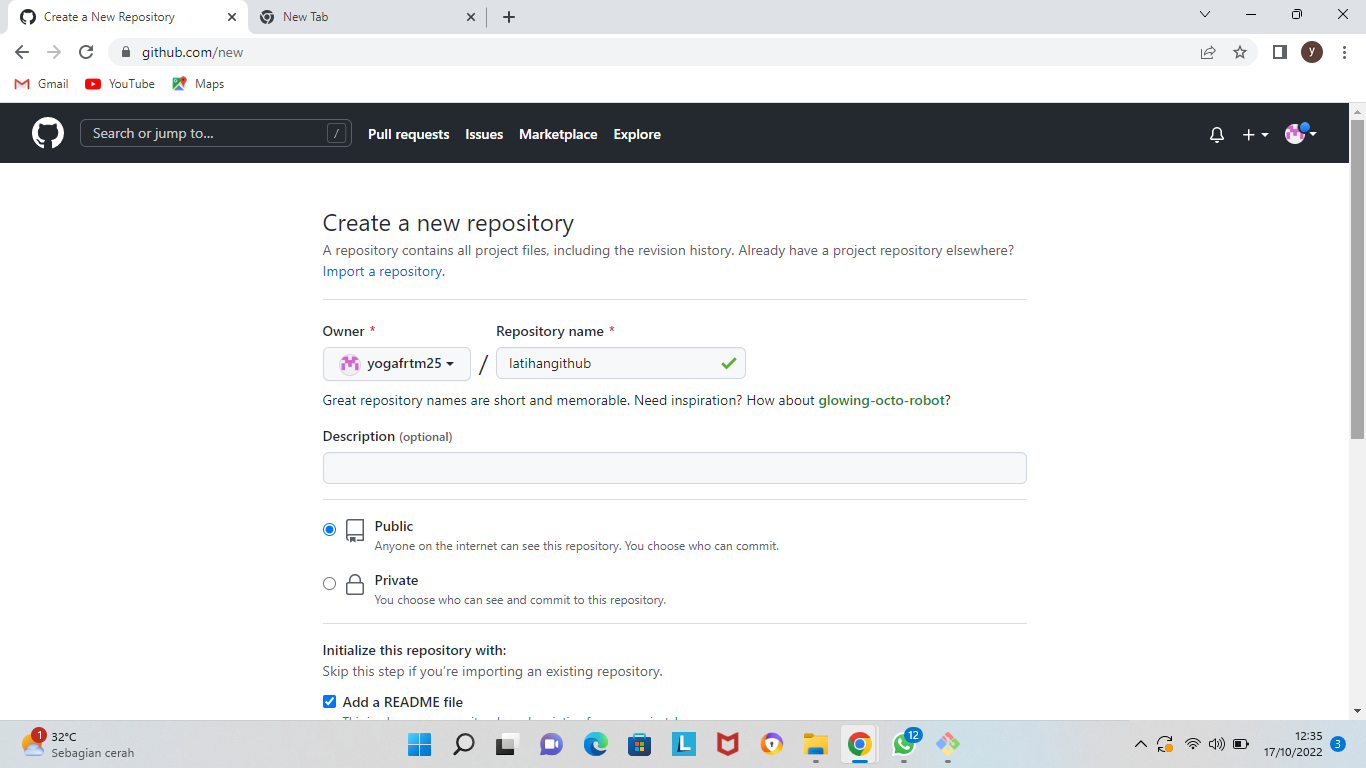1366x768 pixels.
Task: Open YouTube from the bookmarks bar
Action: (x=119, y=84)
